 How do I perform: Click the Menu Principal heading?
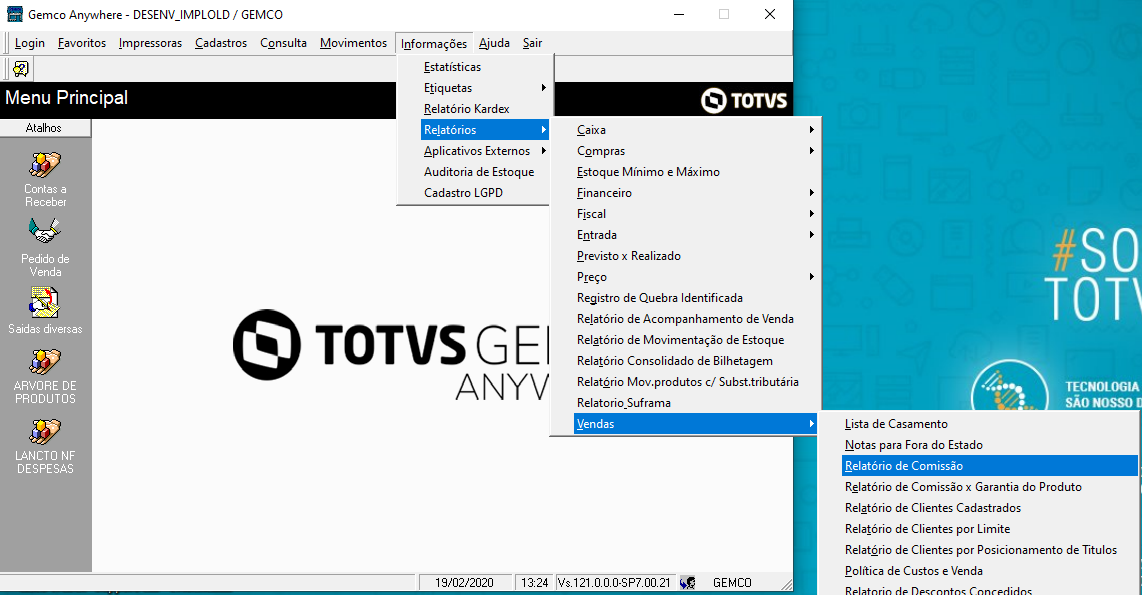point(66,98)
